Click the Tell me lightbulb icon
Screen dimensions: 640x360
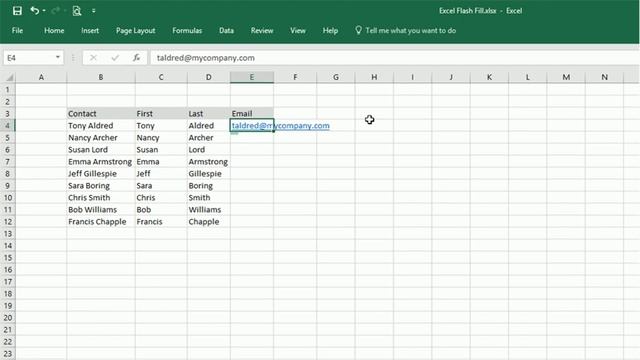click(x=358, y=30)
